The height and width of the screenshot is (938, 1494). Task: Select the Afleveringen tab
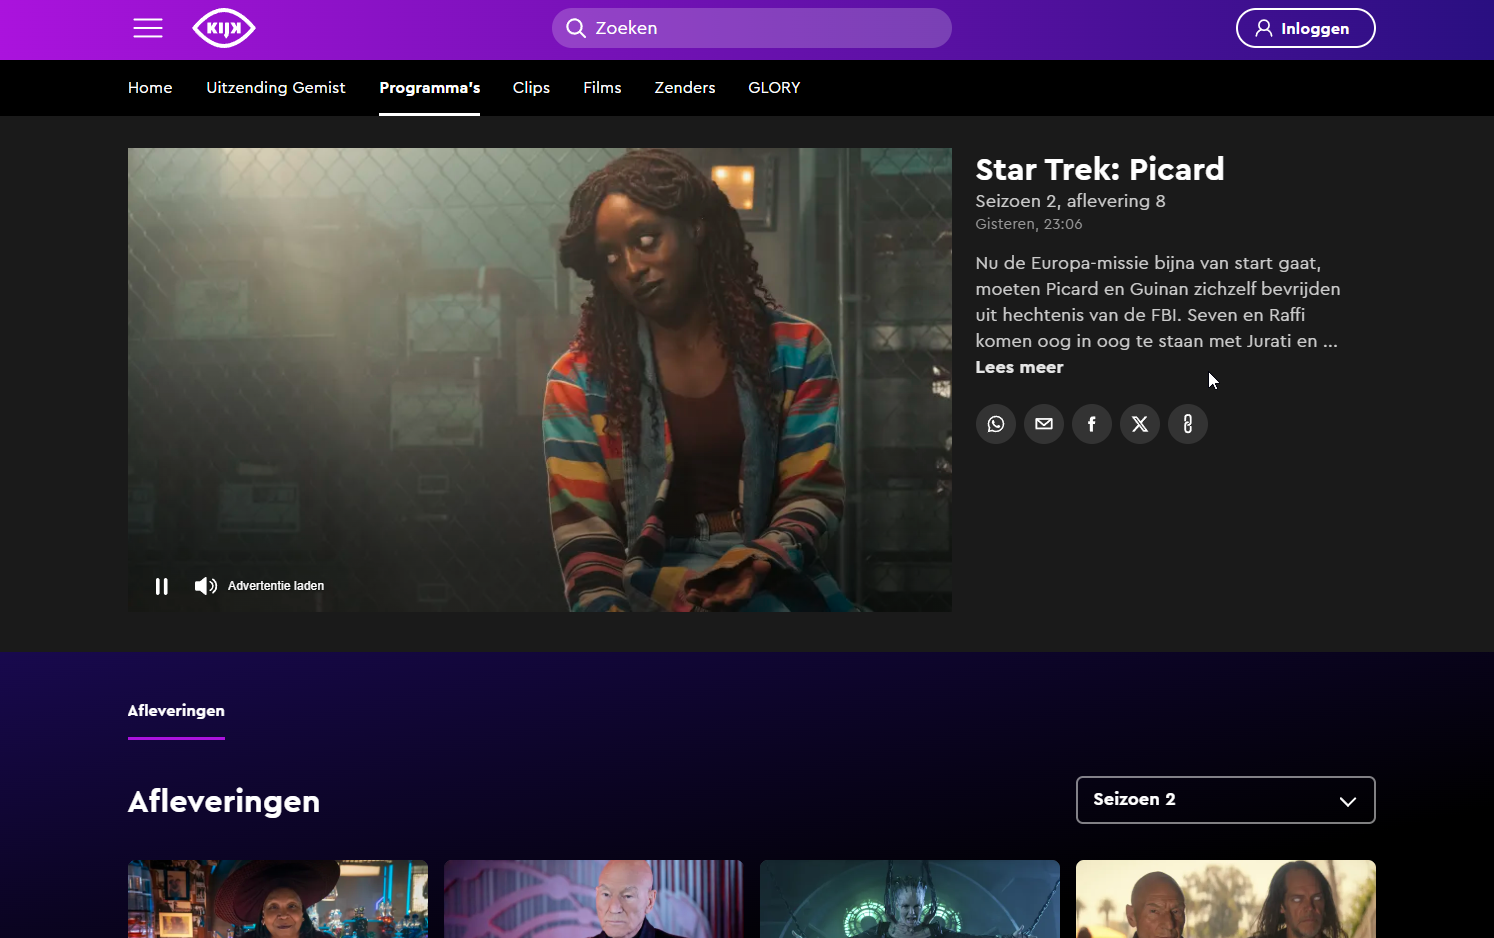(176, 711)
